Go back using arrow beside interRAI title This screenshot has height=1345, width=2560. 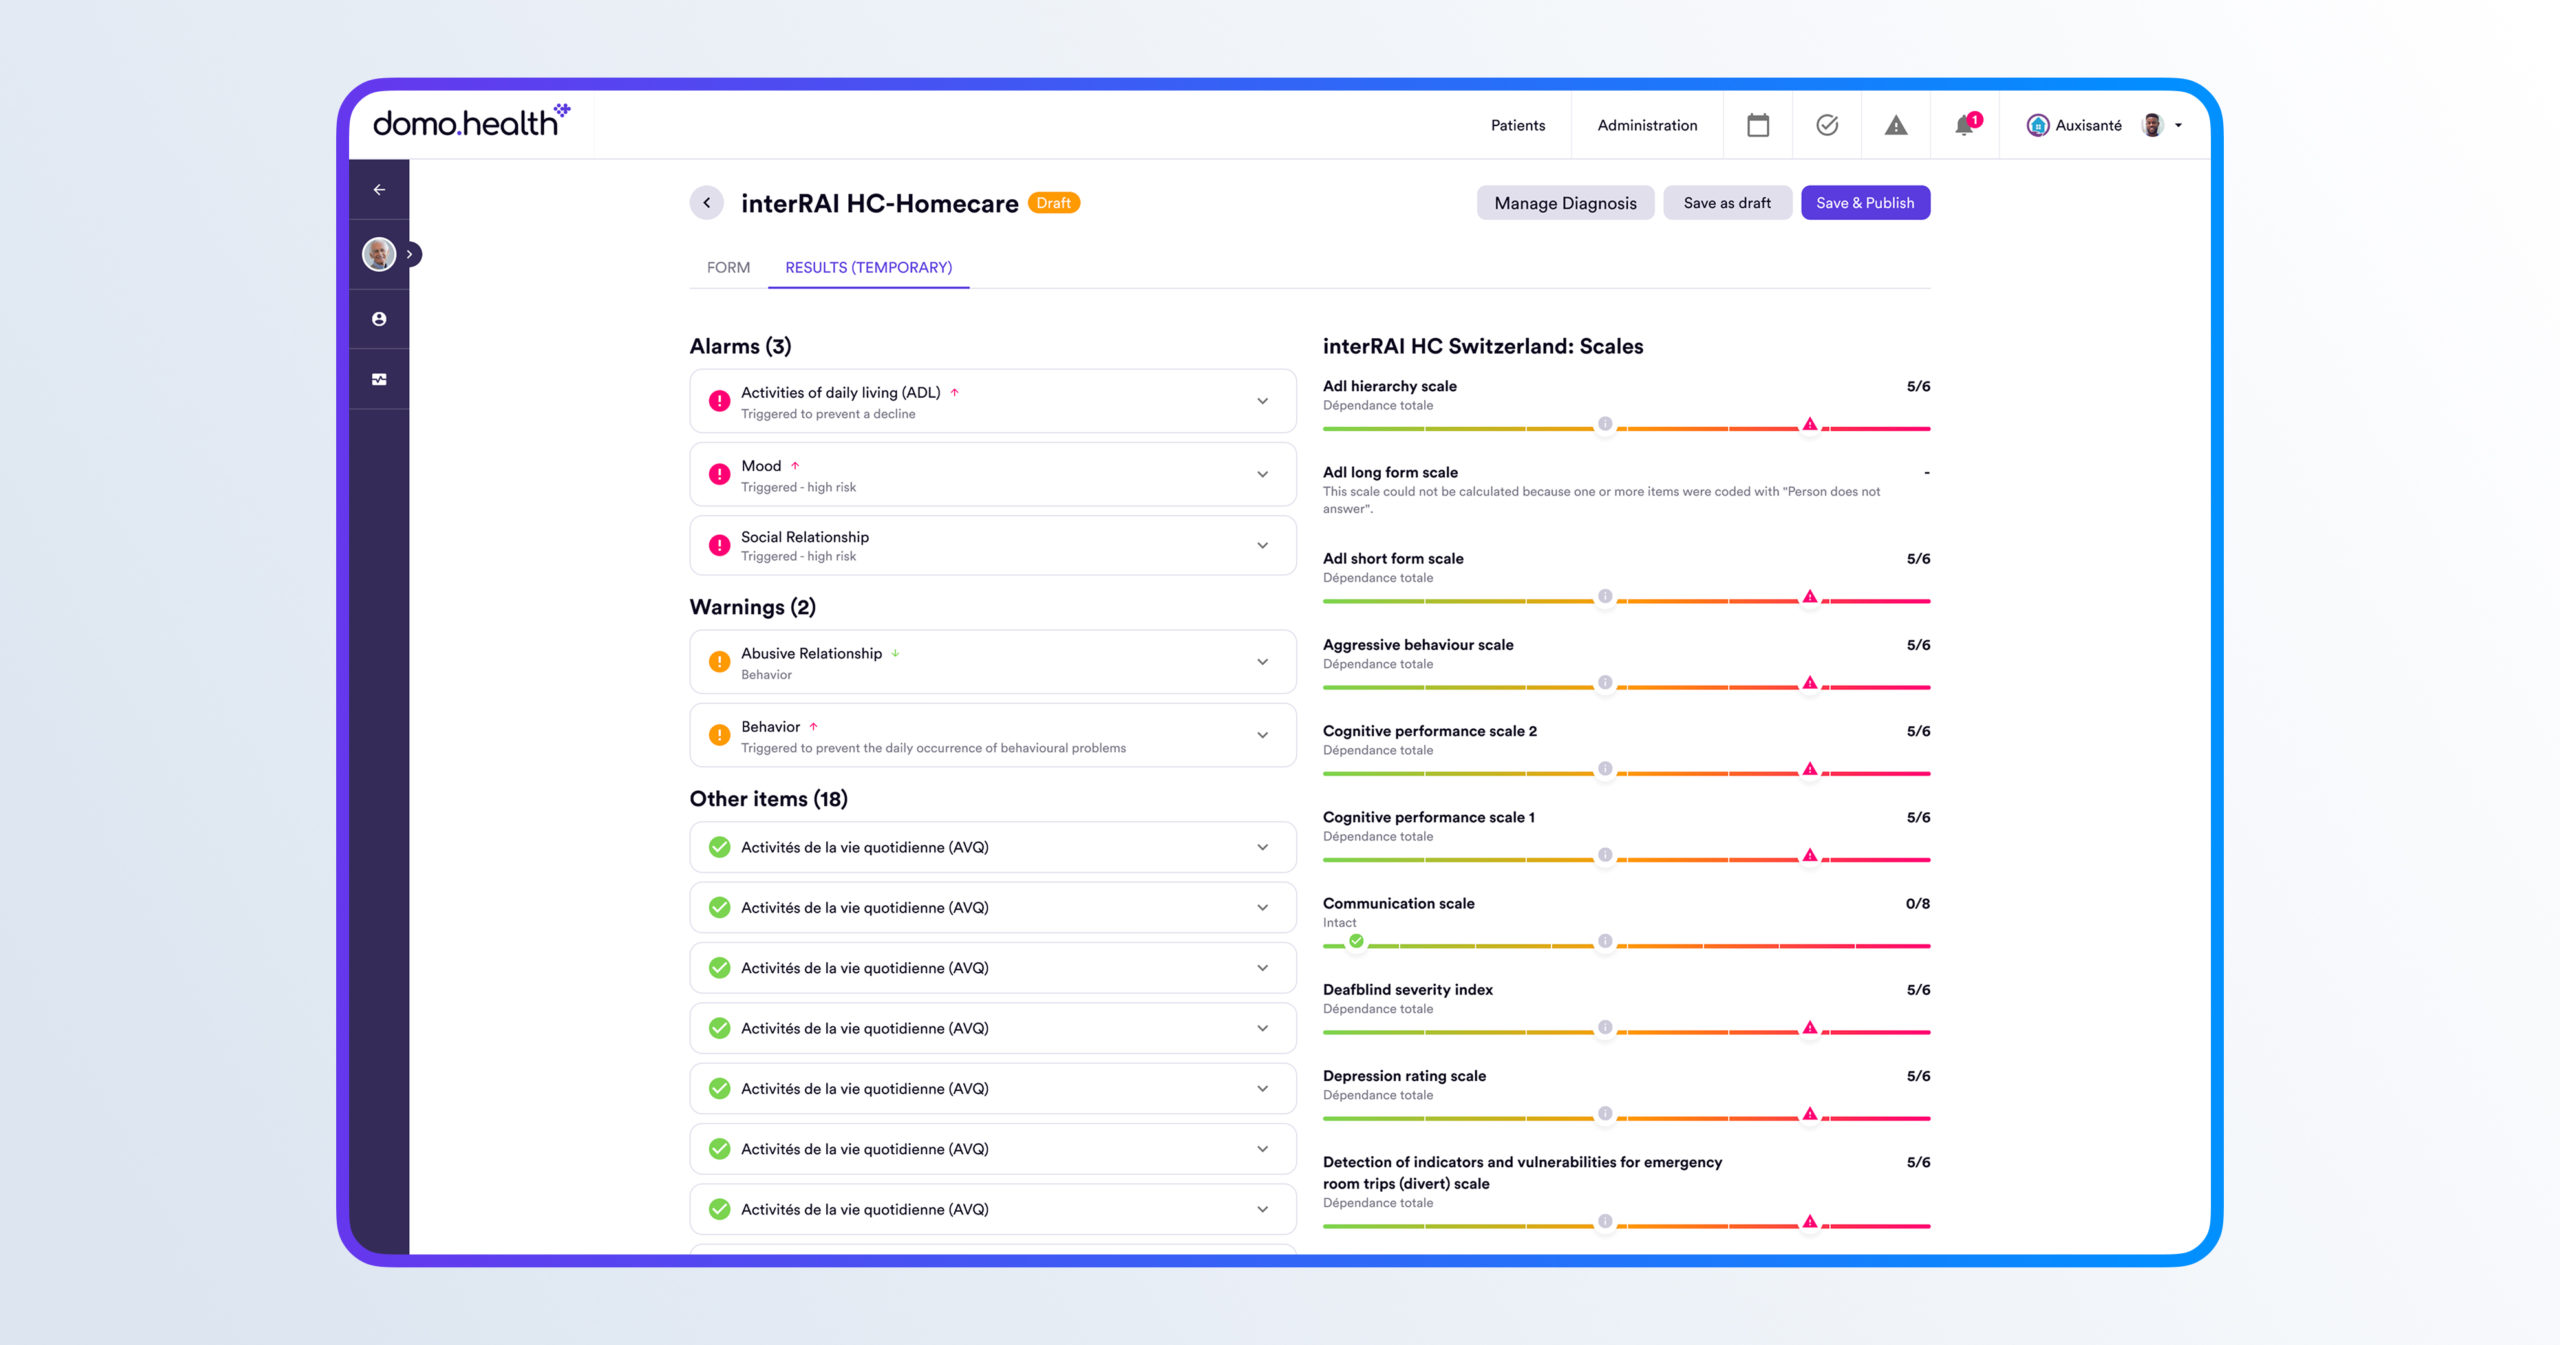pos(706,203)
